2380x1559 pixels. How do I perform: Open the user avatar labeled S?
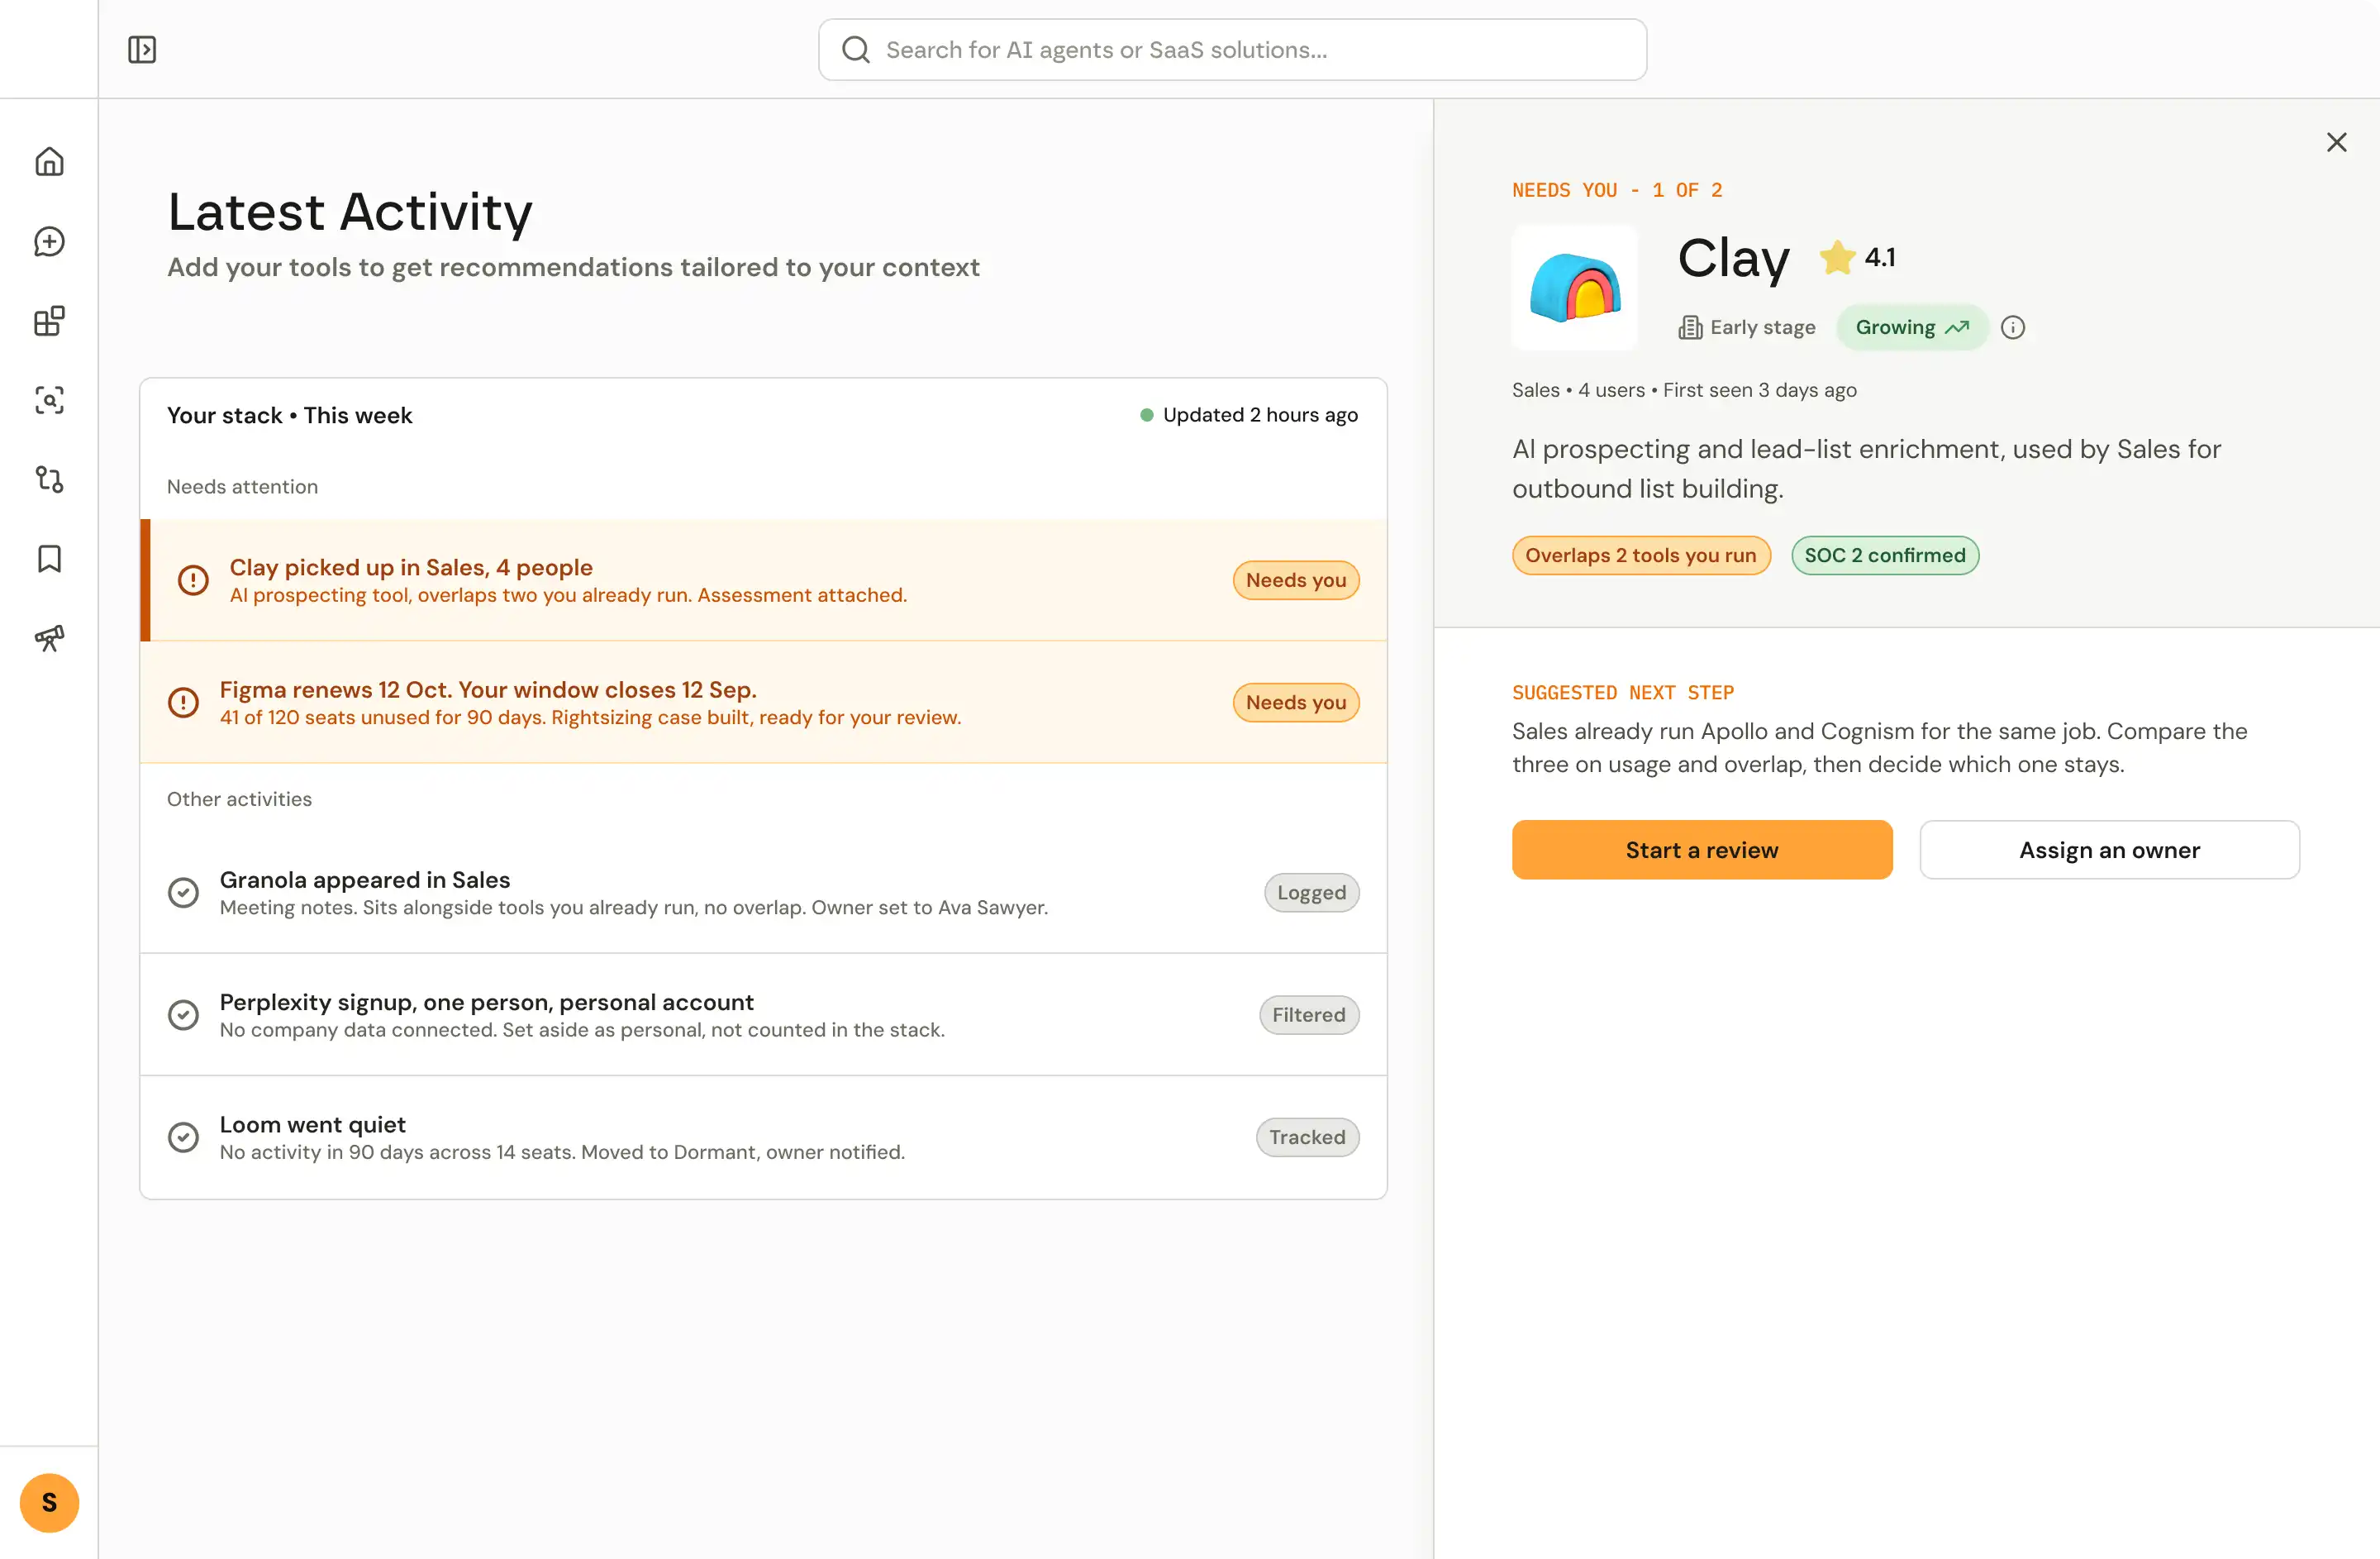[49, 1502]
